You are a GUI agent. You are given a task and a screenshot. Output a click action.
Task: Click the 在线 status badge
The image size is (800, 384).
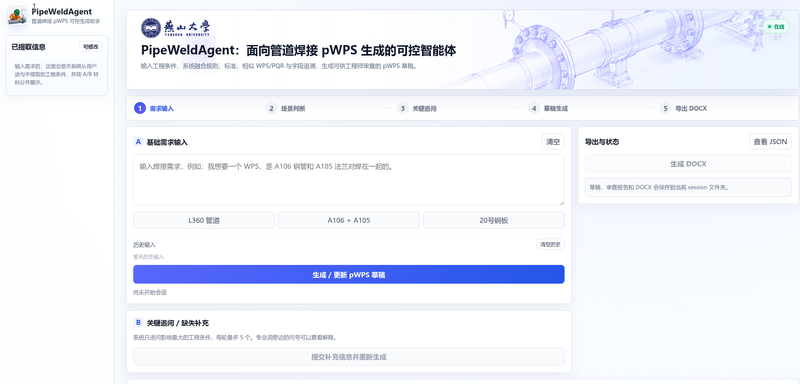tap(776, 26)
